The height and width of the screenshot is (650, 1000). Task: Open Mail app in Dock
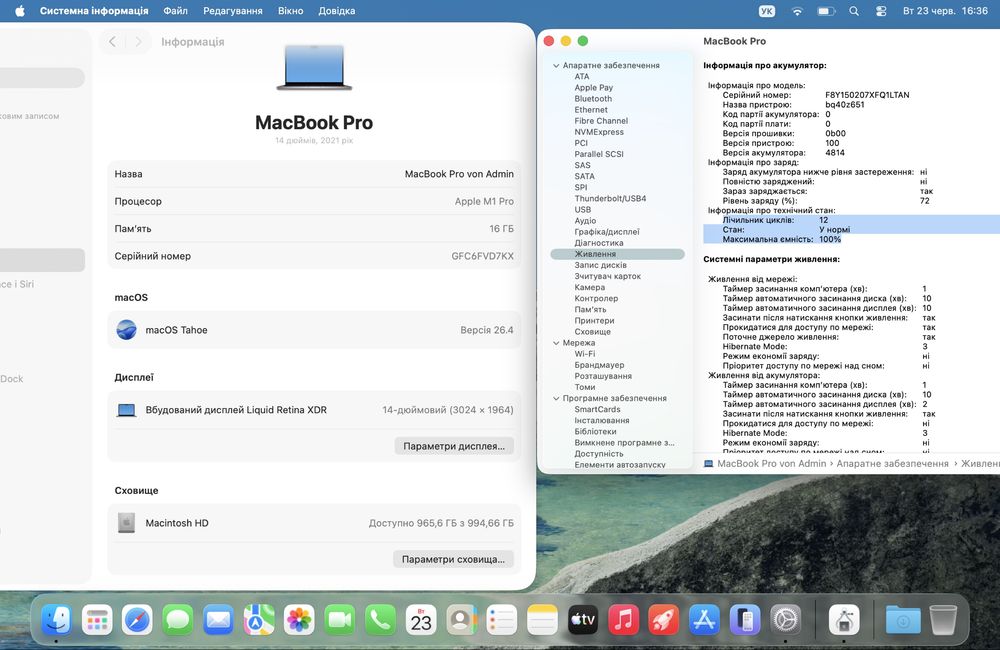pyautogui.click(x=218, y=619)
